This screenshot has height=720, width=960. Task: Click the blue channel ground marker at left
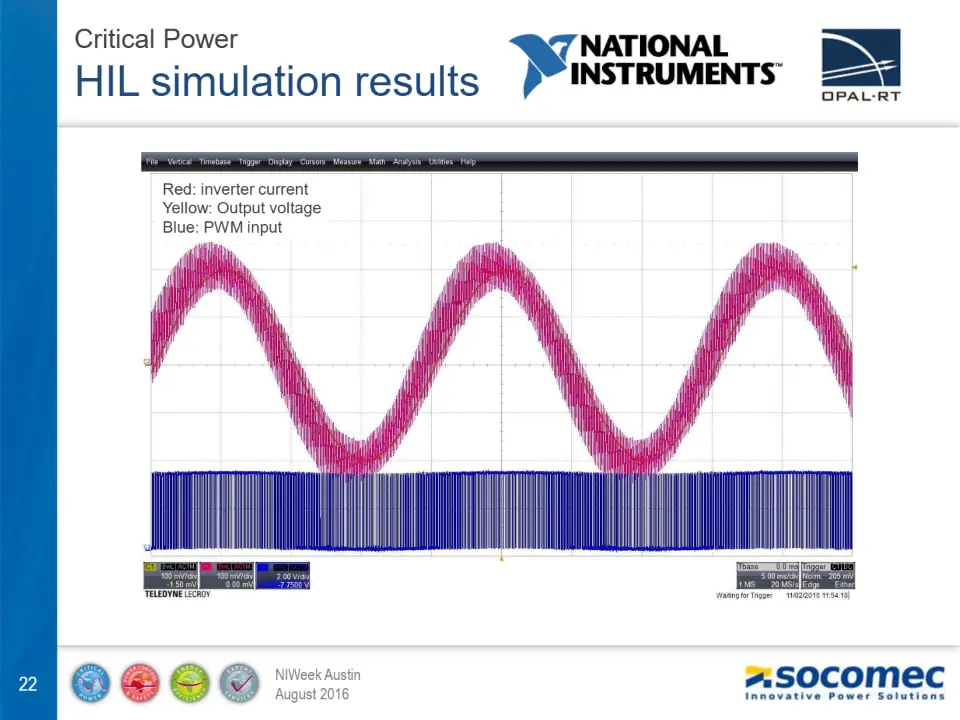[147, 547]
